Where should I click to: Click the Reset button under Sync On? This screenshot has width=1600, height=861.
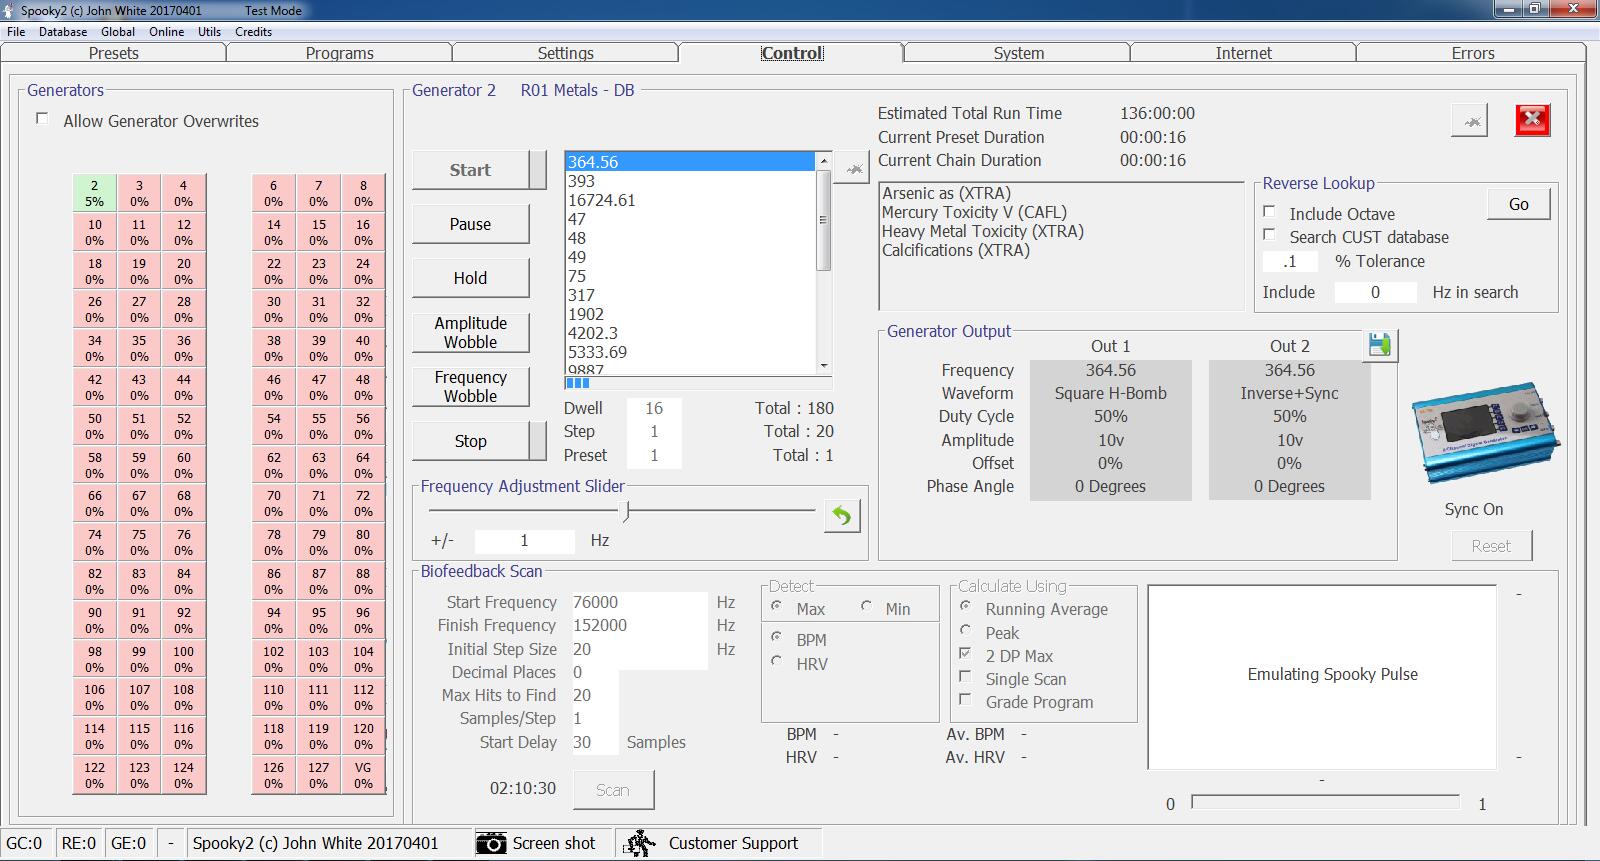[x=1491, y=546]
